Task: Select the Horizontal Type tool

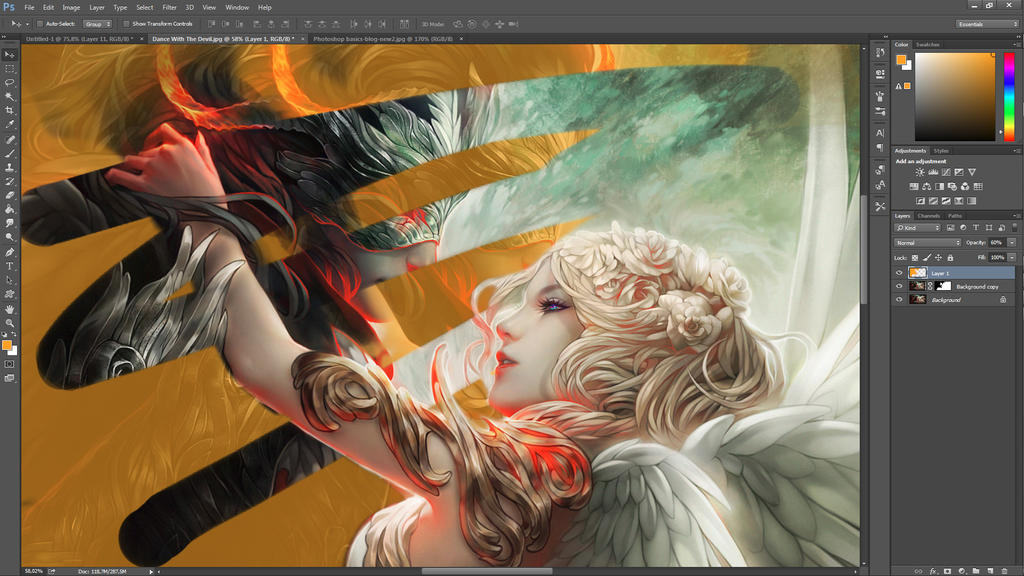Action: pos(9,266)
